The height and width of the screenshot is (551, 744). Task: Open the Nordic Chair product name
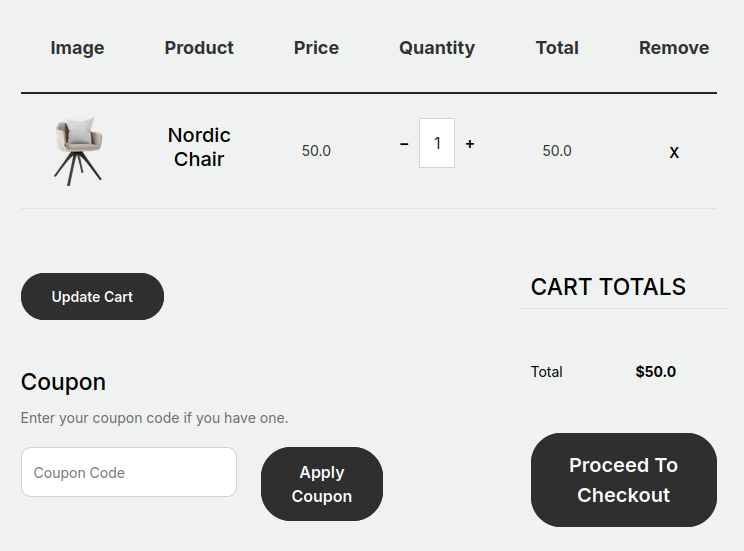click(199, 147)
